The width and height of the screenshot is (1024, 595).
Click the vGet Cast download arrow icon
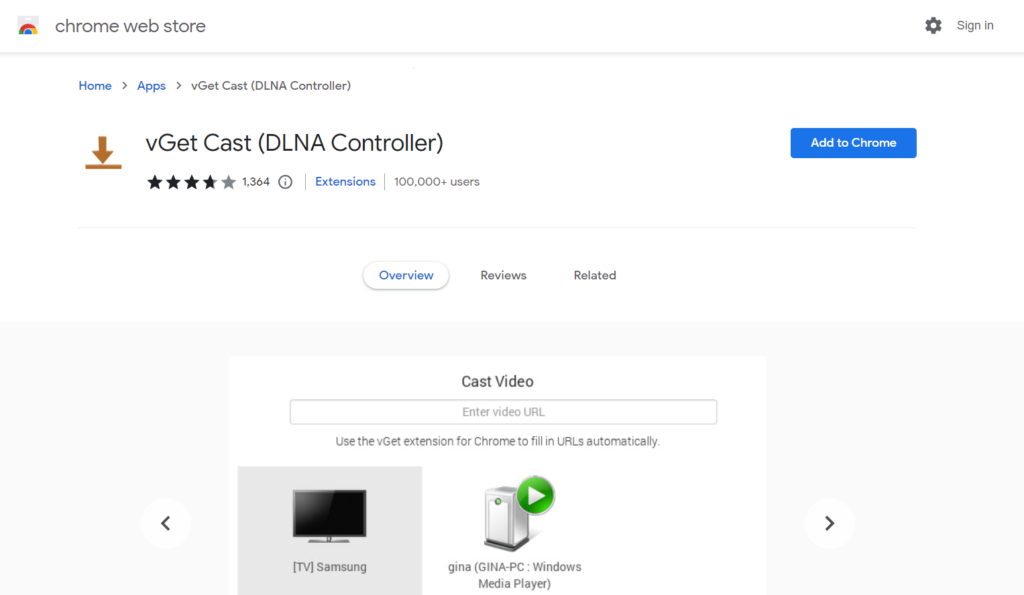(103, 153)
